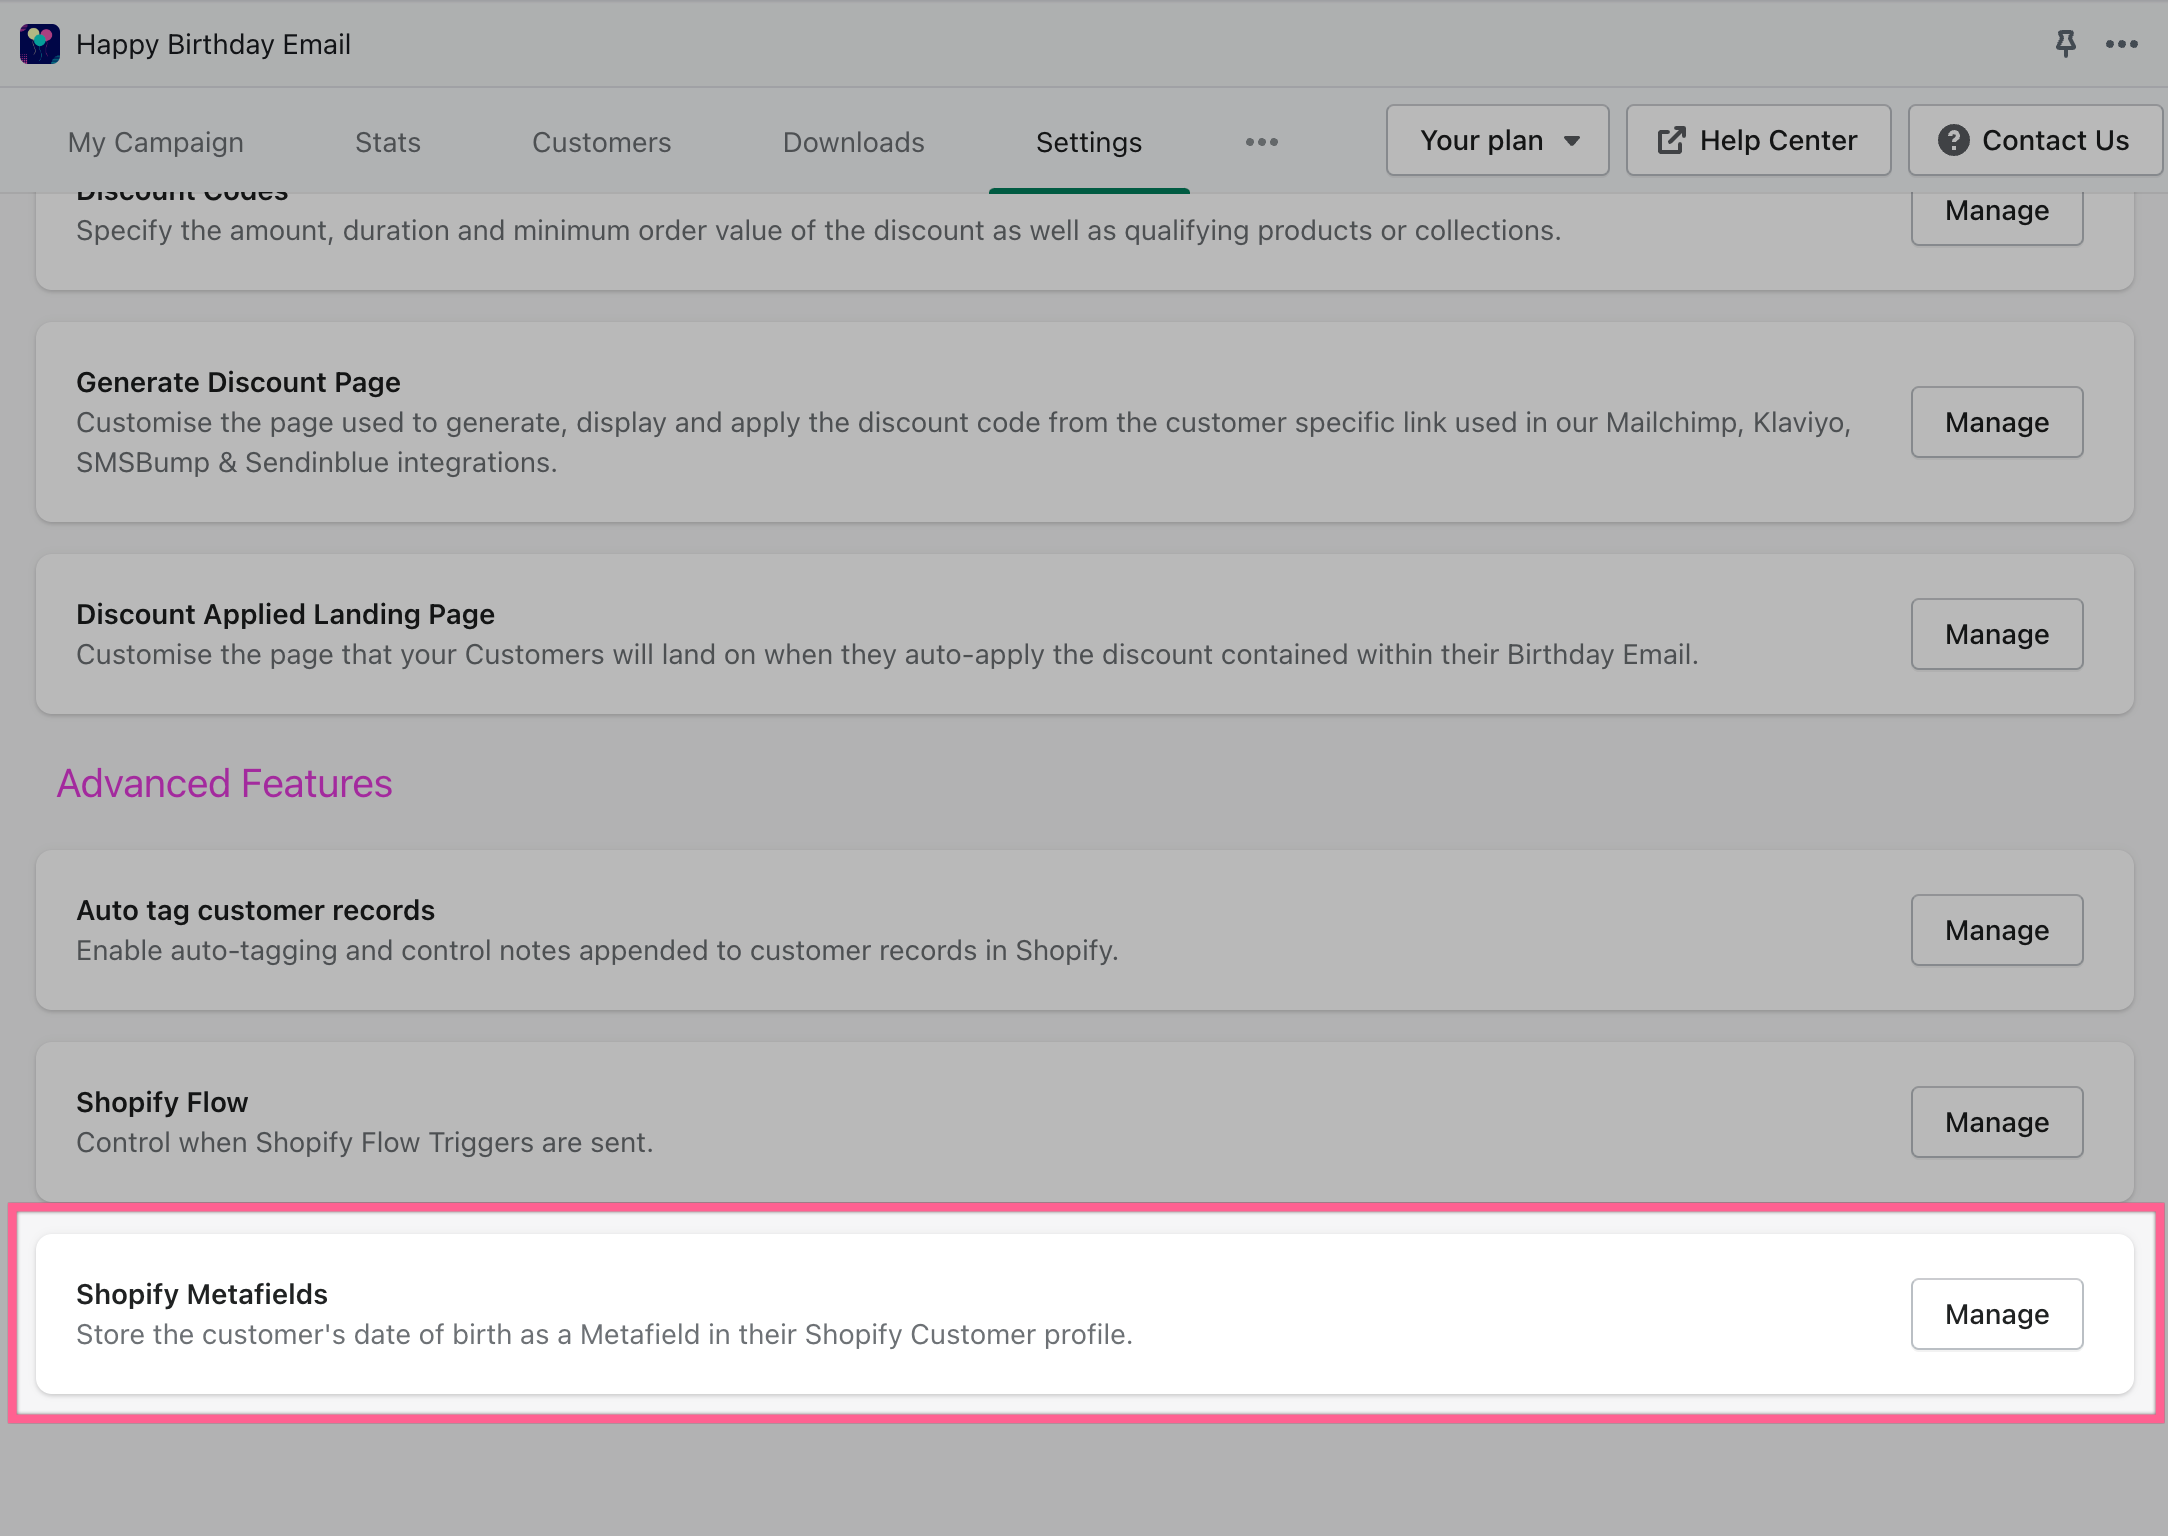Image resolution: width=2168 pixels, height=1536 pixels.
Task: Click the Help Center external link icon
Action: 1671,140
